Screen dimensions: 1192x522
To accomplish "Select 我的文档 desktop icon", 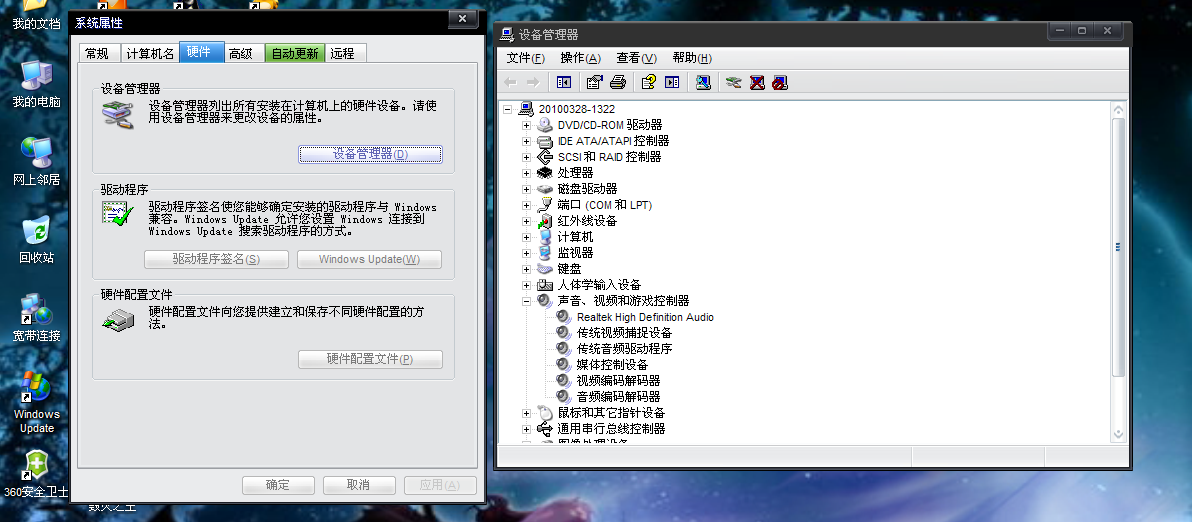I will pyautogui.click(x=36, y=15).
